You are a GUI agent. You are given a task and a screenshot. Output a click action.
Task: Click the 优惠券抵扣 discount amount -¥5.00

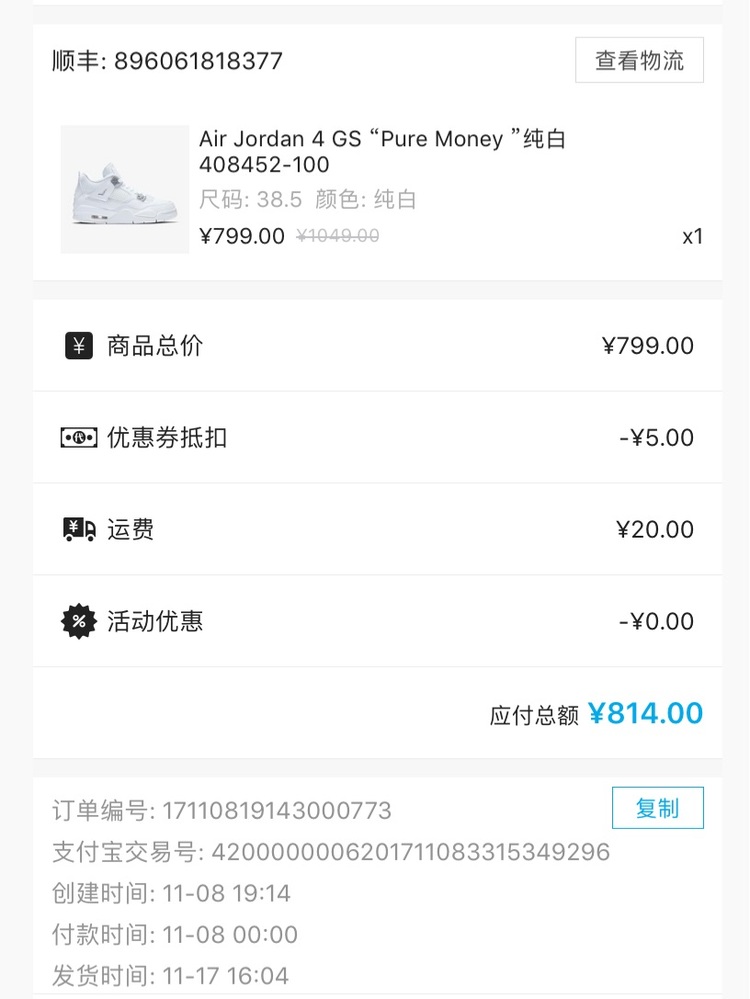coord(656,438)
